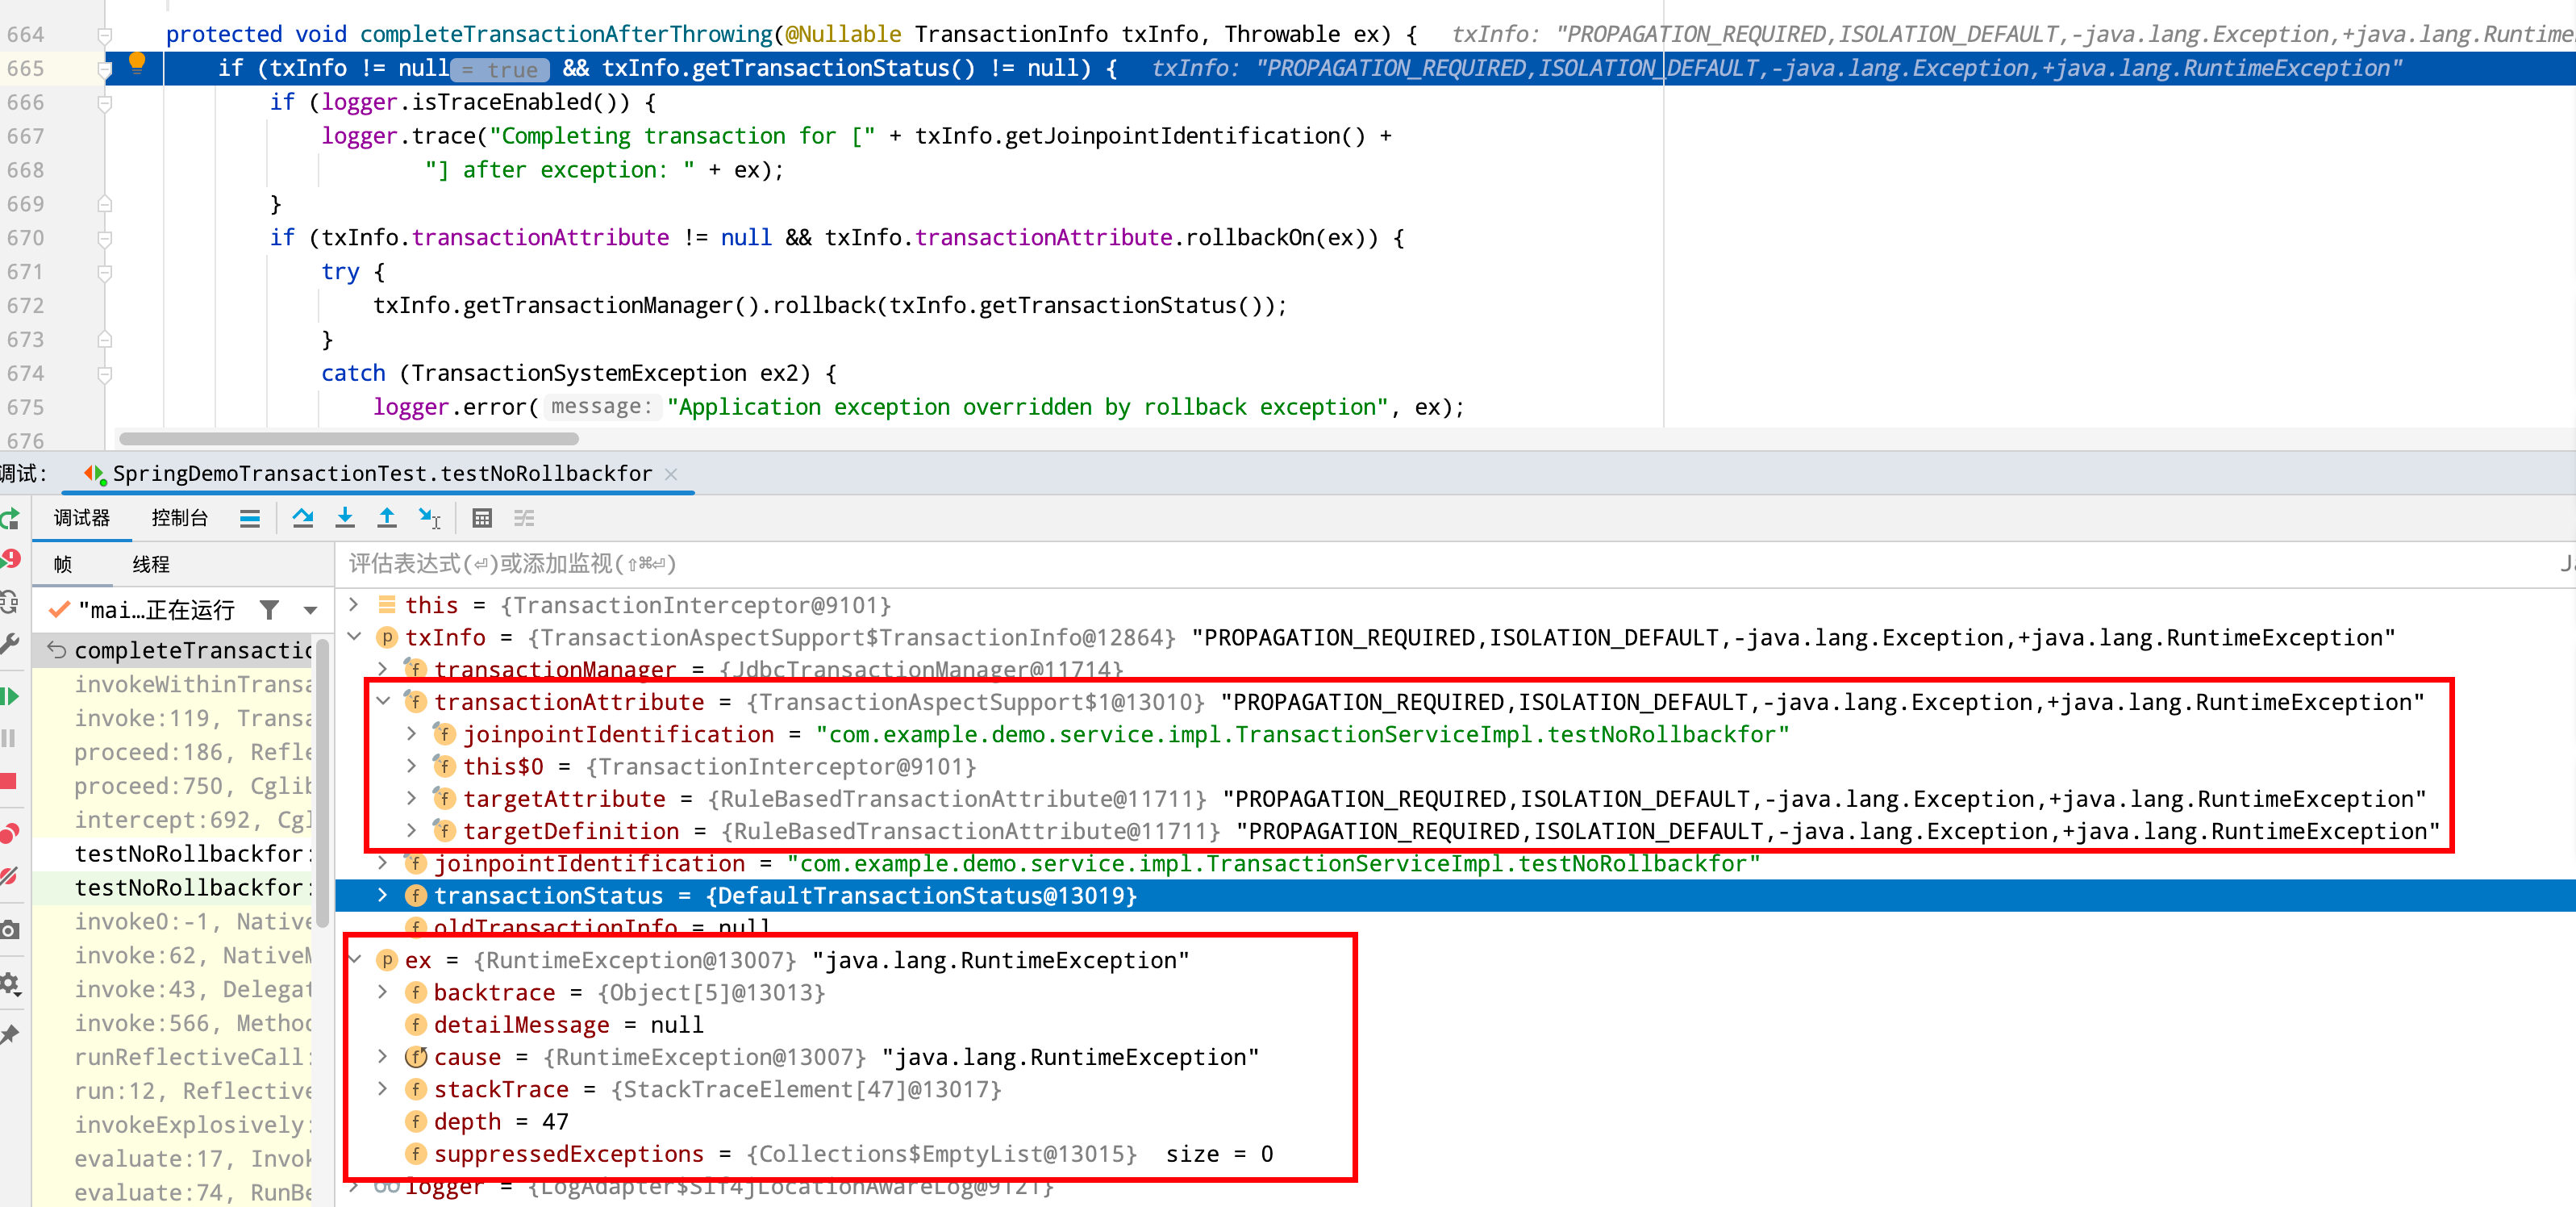
Task: Close the SpringDemoTransactionTest.testNoRollbackfor debug tab
Action: tap(671, 474)
